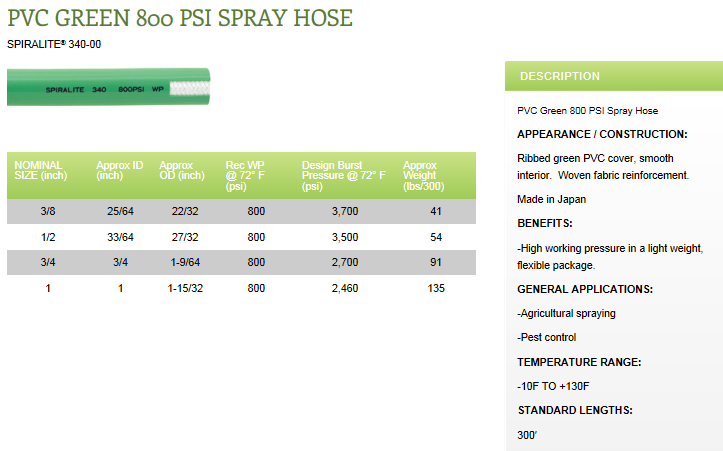This screenshot has width=723, height=451.
Task: Click the TEMPERATURE RANGE heading
Action: 579,362
